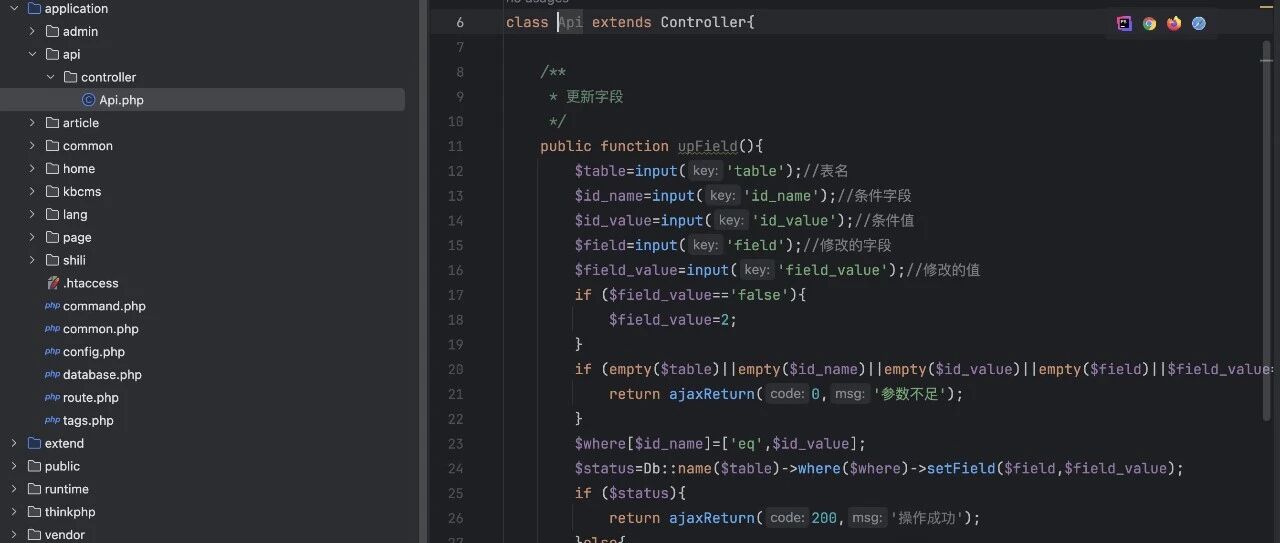Image resolution: width=1280 pixels, height=543 pixels.
Task: Collapse the api folder
Action: click(32, 54)
